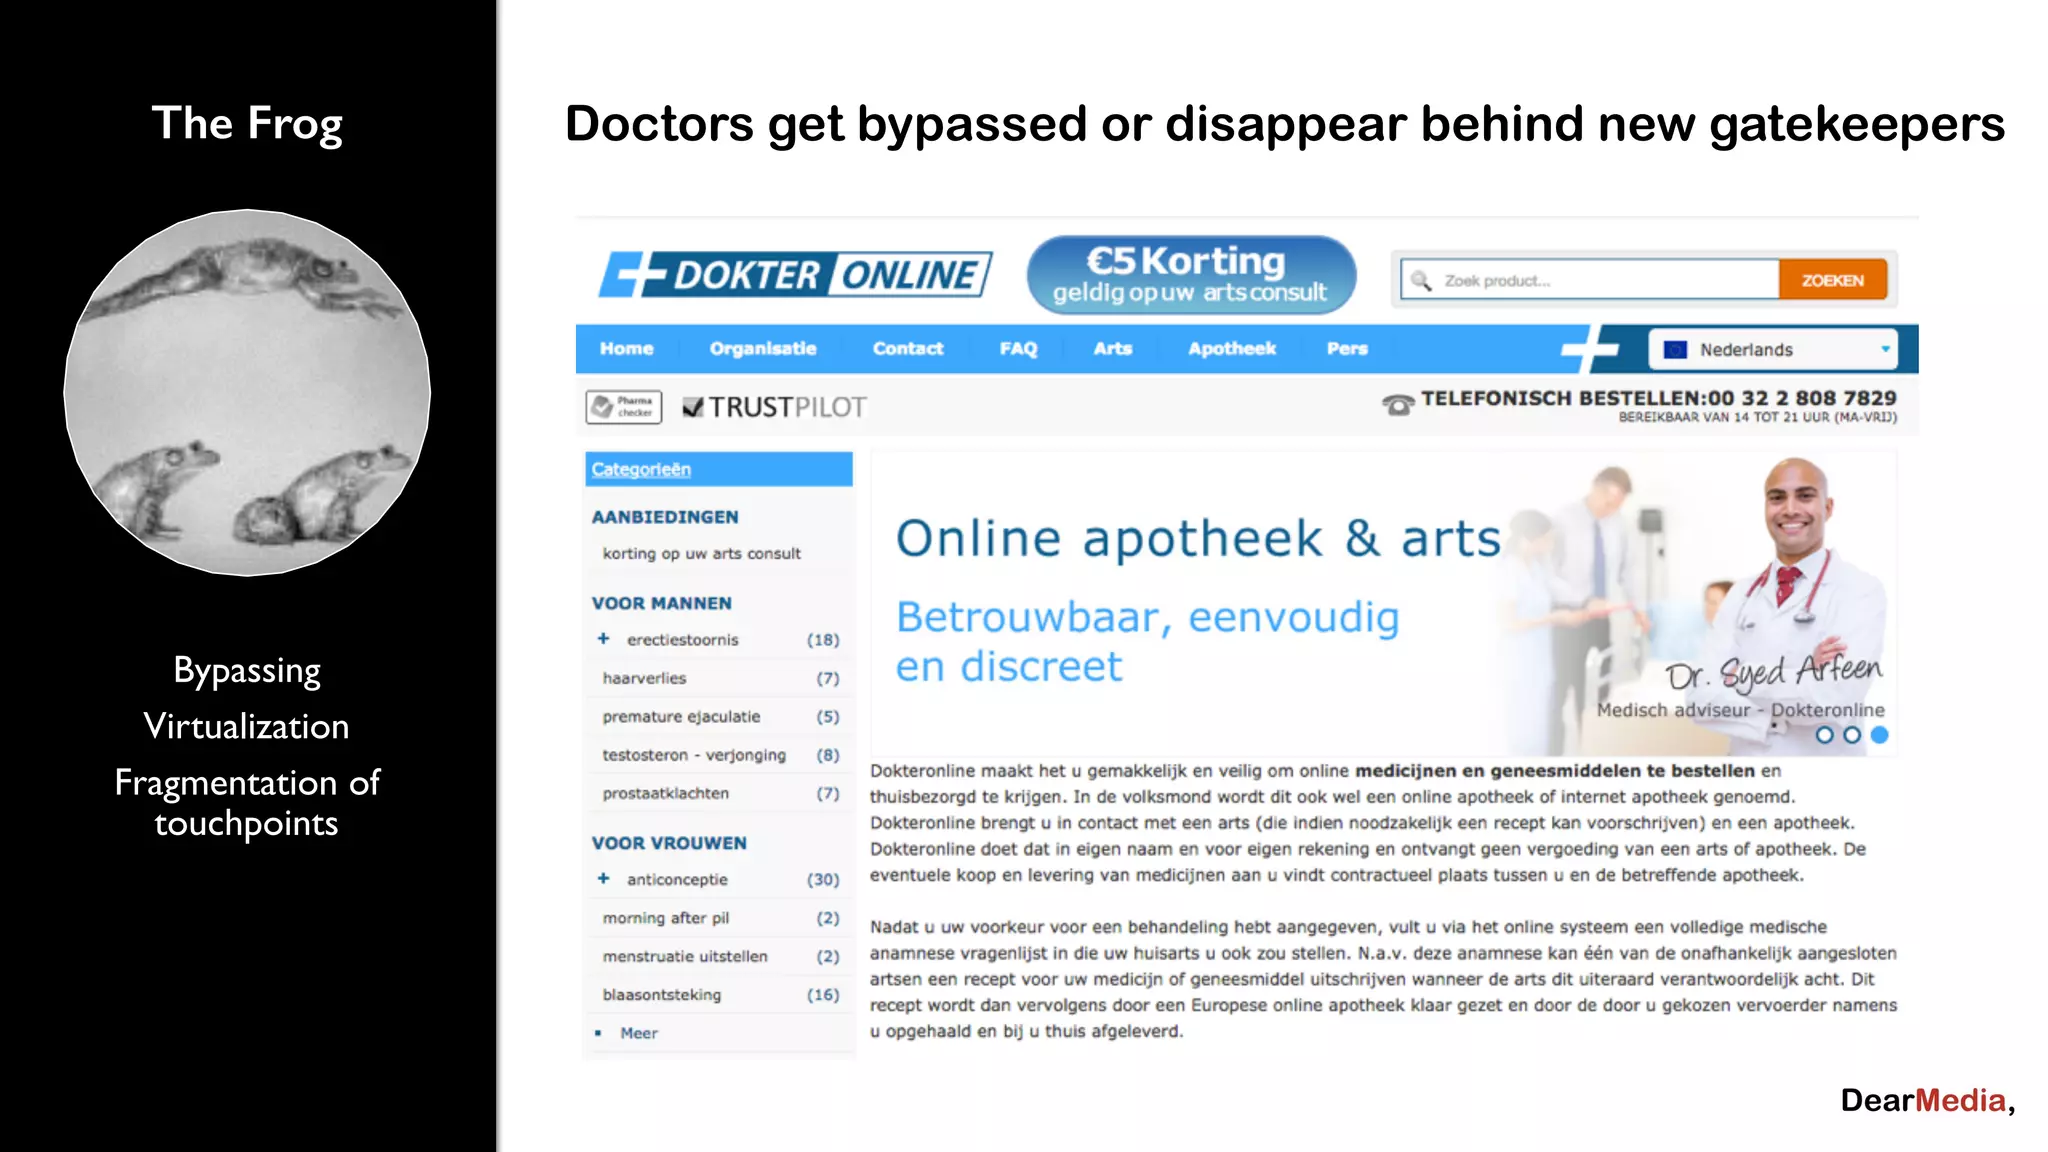Open the erectiestoornis category

point(683,640)
